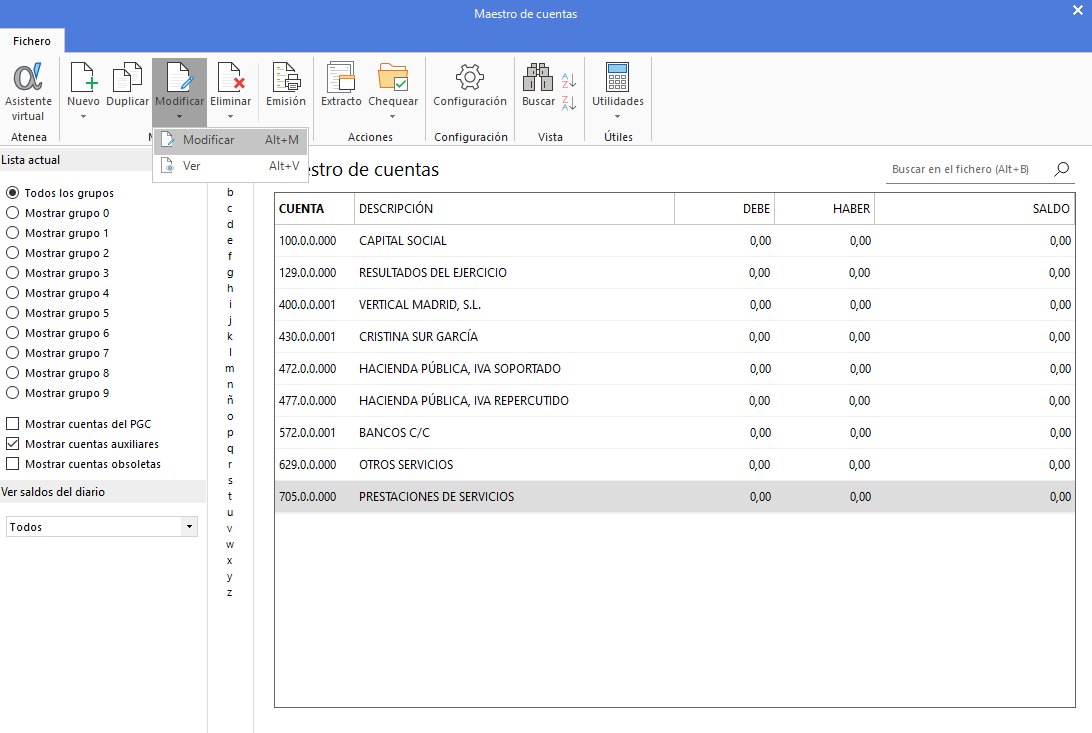Click the search magnifier icon

(x=1062, y=169)
